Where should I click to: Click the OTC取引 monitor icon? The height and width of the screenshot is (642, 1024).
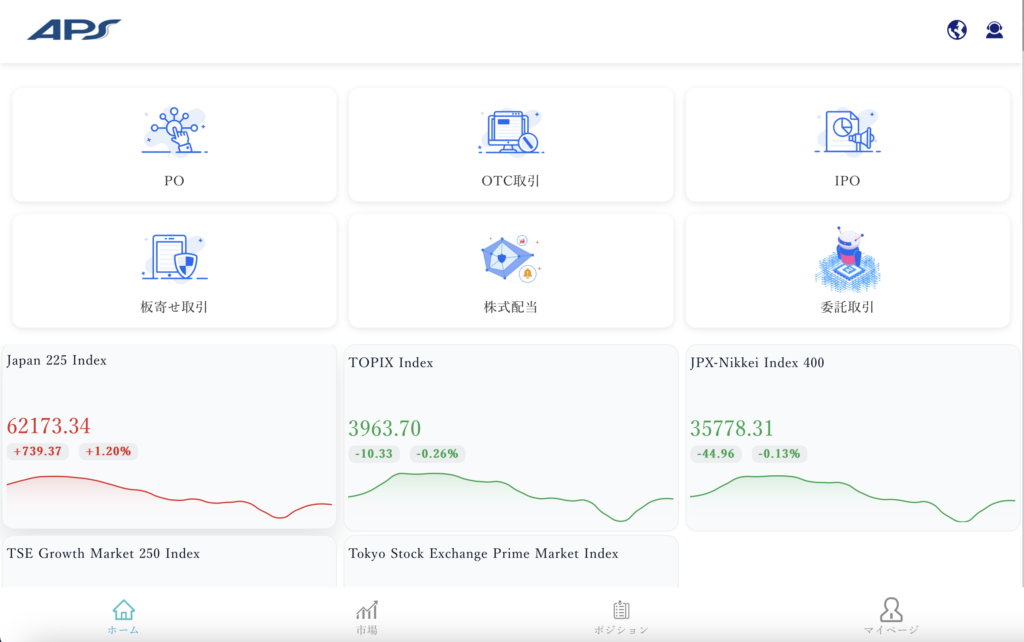click(511, 131)
